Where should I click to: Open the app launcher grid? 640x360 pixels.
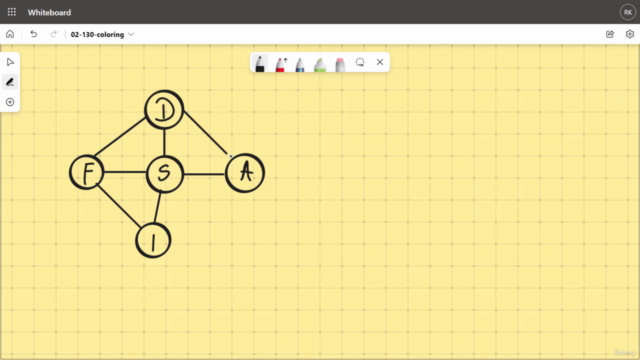11,12
